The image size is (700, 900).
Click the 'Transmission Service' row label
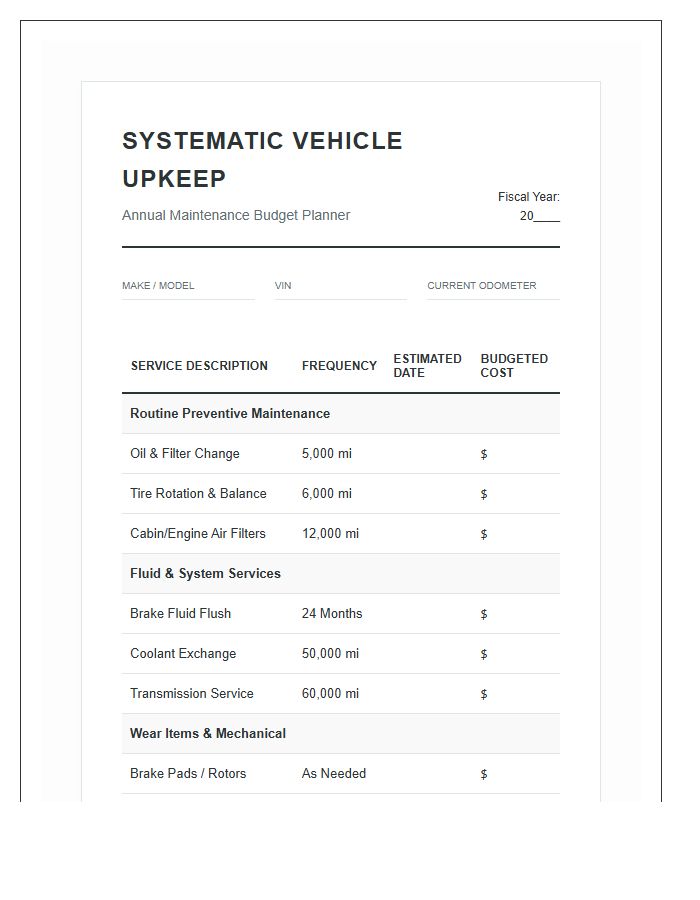[192, 693]
